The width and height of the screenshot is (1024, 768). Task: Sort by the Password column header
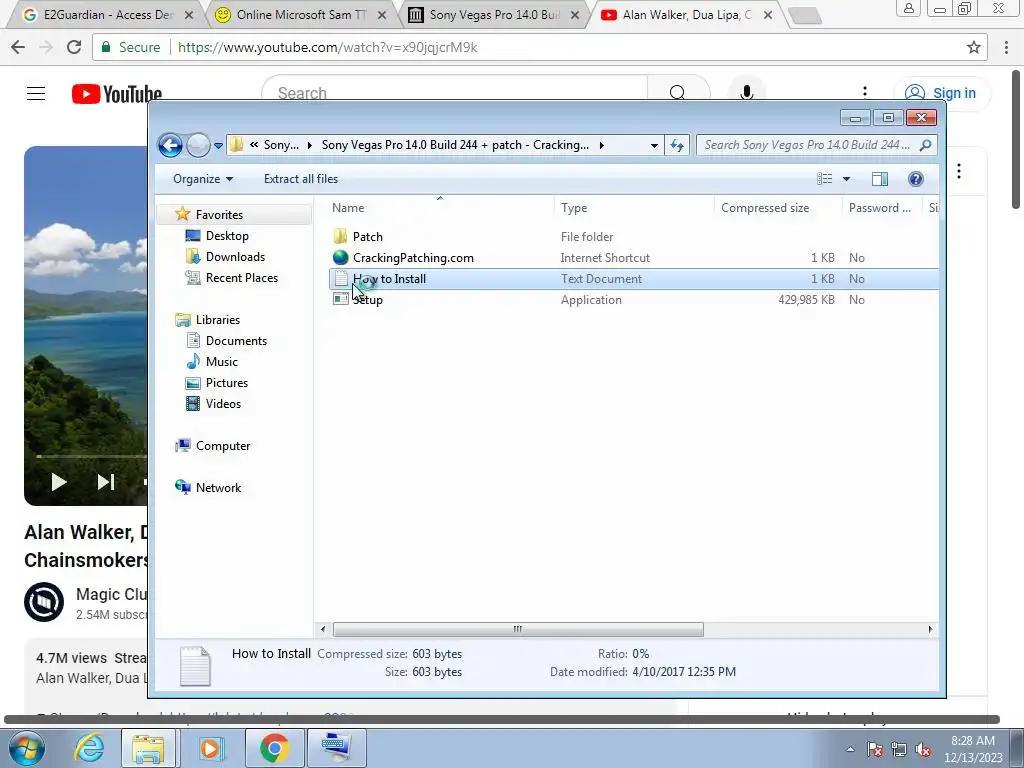879,208
